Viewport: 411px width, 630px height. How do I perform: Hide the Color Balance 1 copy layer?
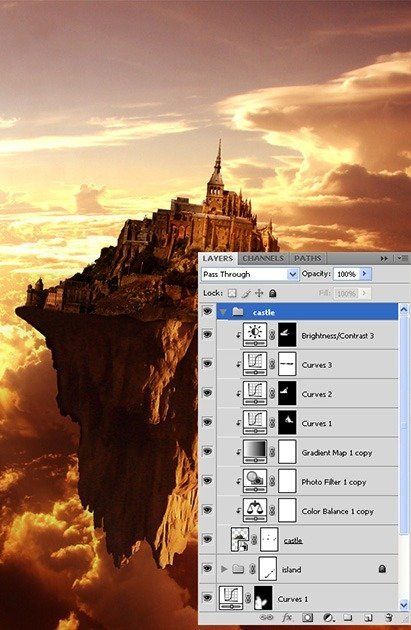point(207,510)
